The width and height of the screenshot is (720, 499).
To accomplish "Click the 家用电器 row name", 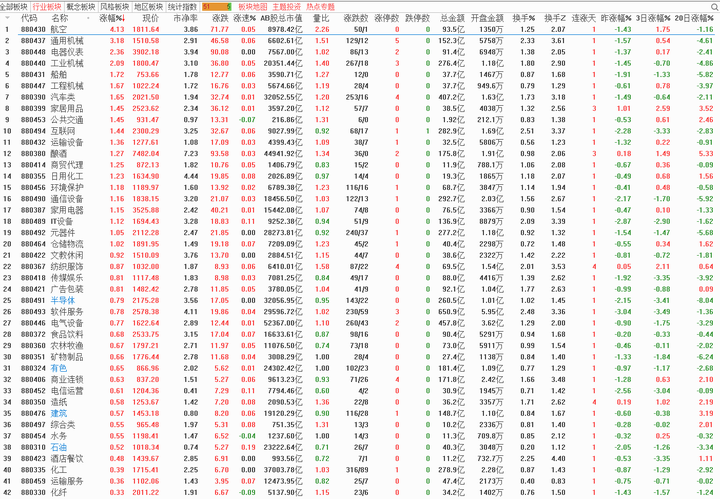I will tap(67, 210).
